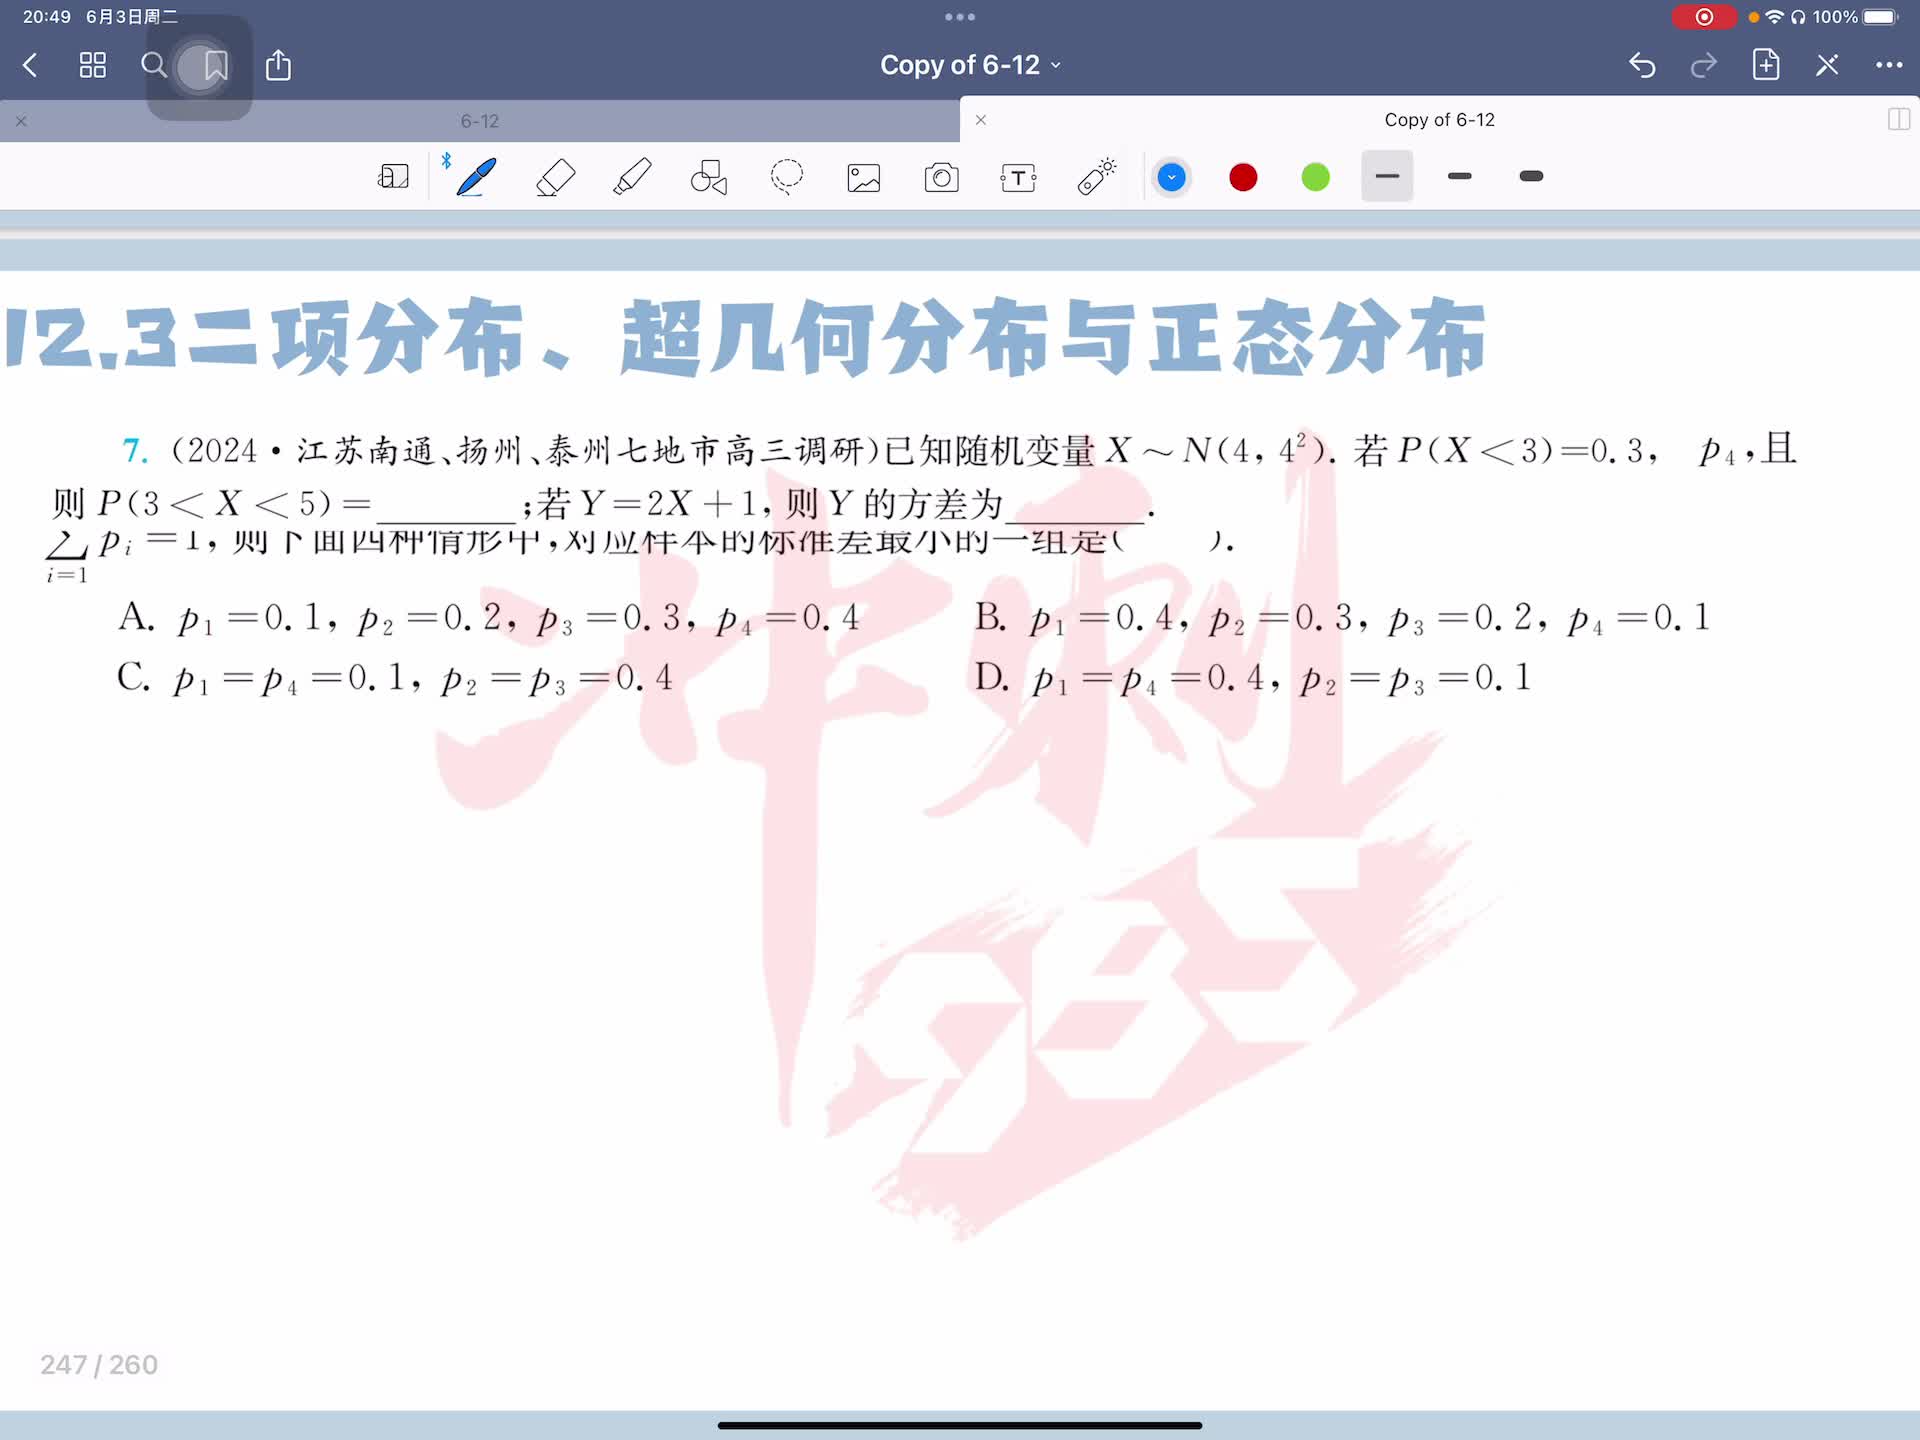The width and height of the screenshot is (1920, 1440).
Task: Select the Text box tool
Action: click(1018, 177)
